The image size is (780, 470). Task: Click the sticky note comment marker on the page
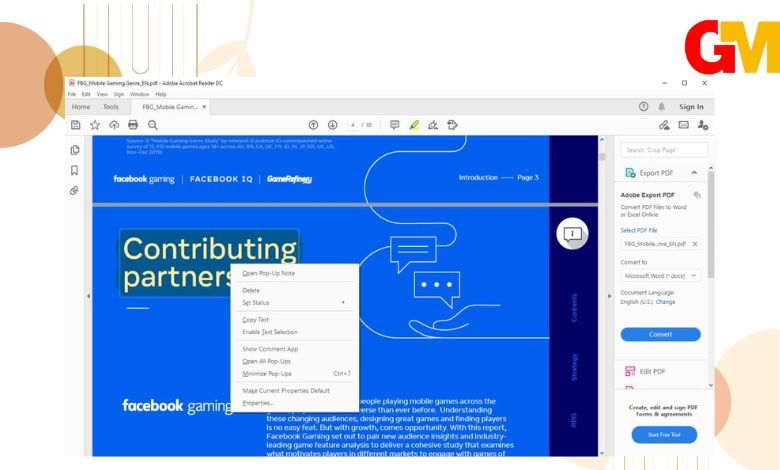(x=572, y=233)
